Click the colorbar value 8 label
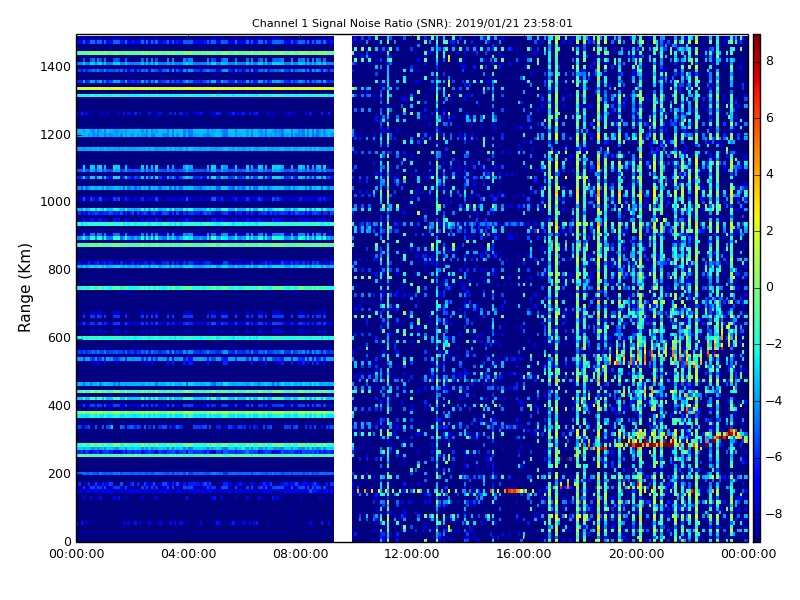 [x=770, y=61]
